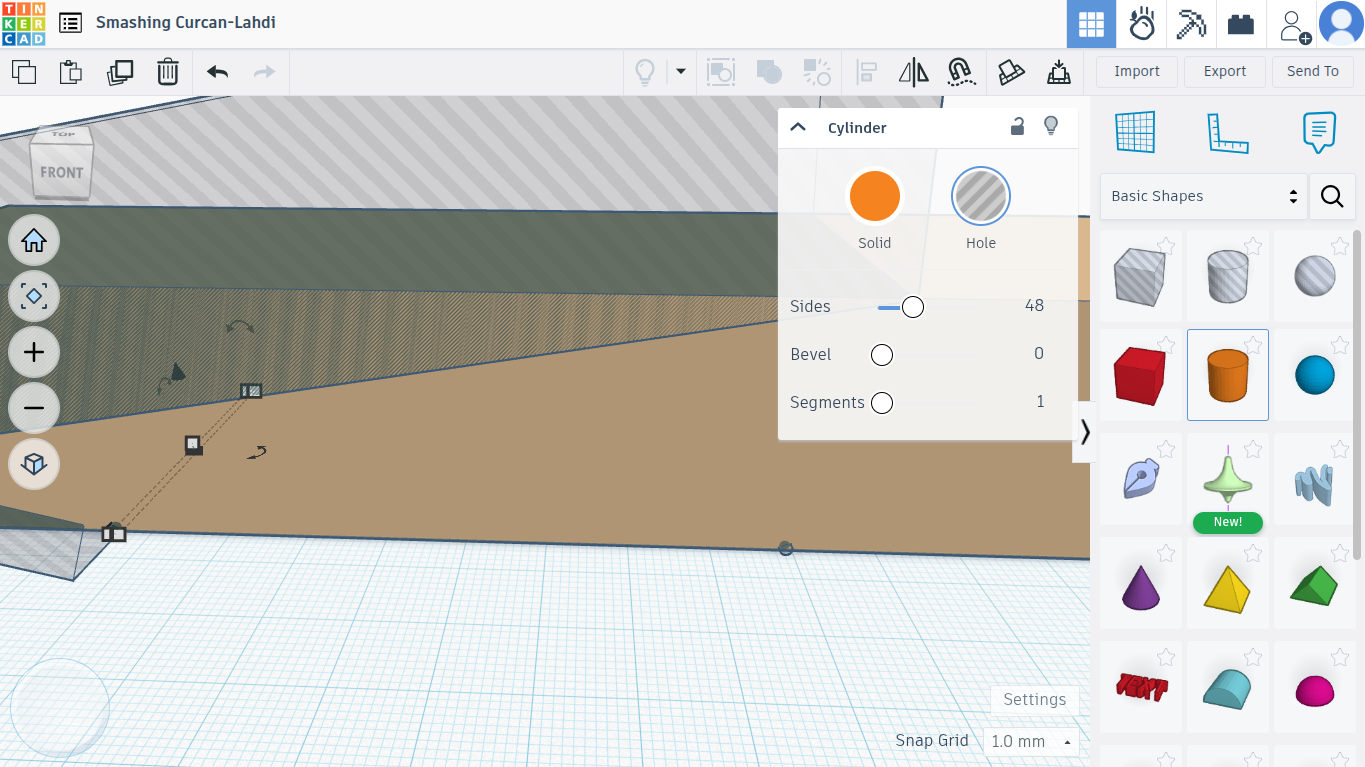Open the Basic Shapes dropdown
Image resolution: width=1365 pixels, height=767 pixels.
[1204, 196]
